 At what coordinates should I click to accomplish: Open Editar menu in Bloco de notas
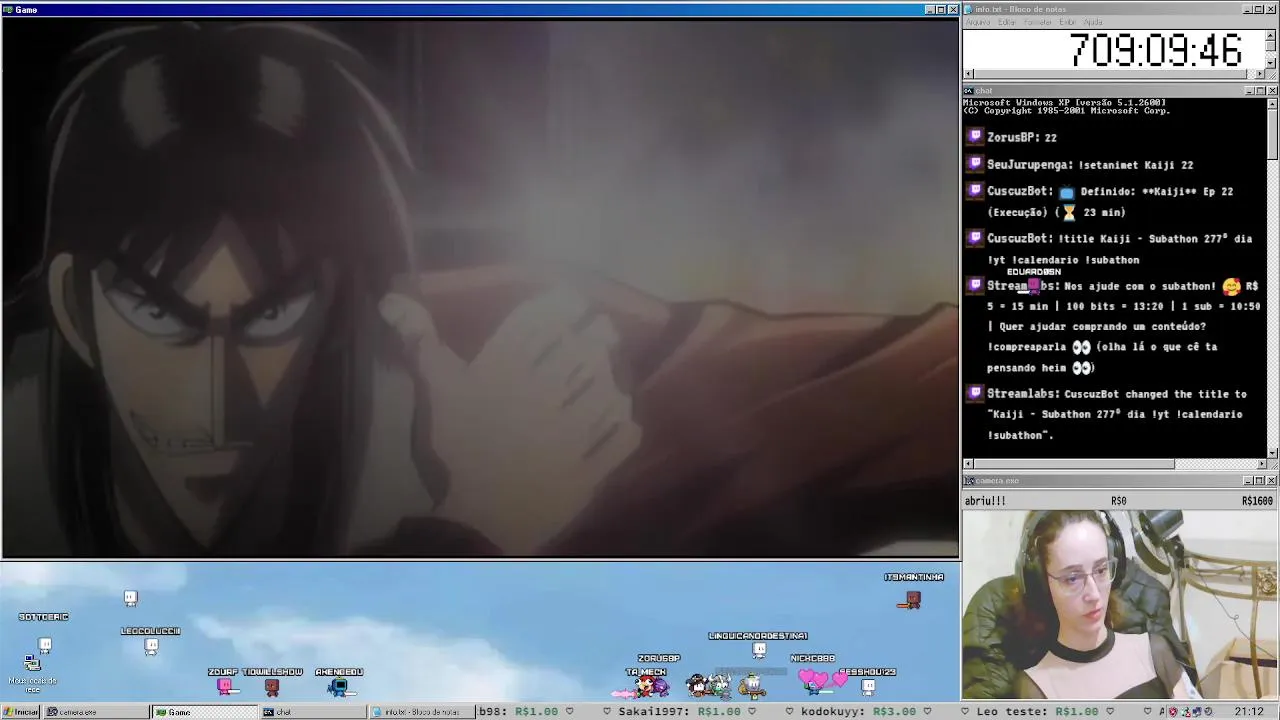click(1006, 22)
